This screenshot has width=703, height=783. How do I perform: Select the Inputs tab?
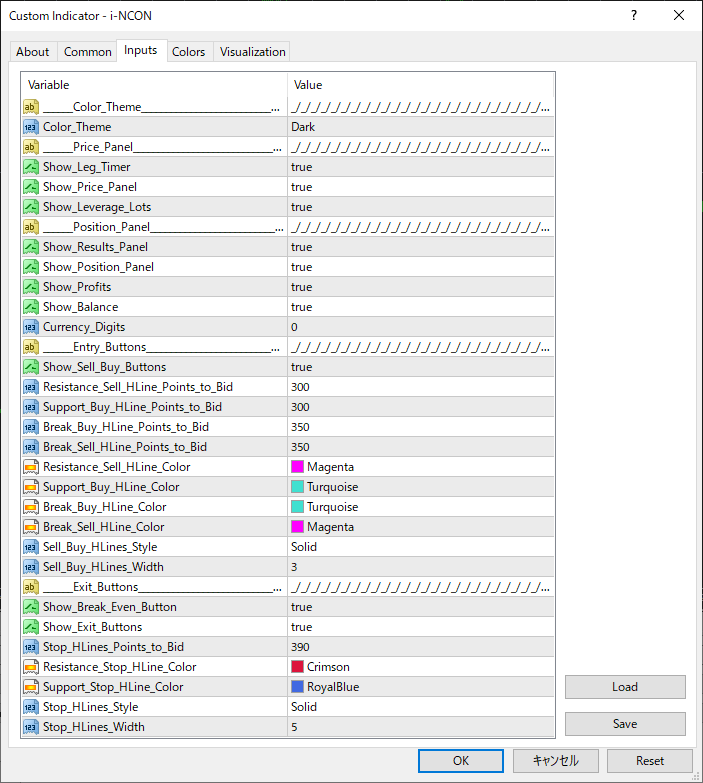click(141, 50)
